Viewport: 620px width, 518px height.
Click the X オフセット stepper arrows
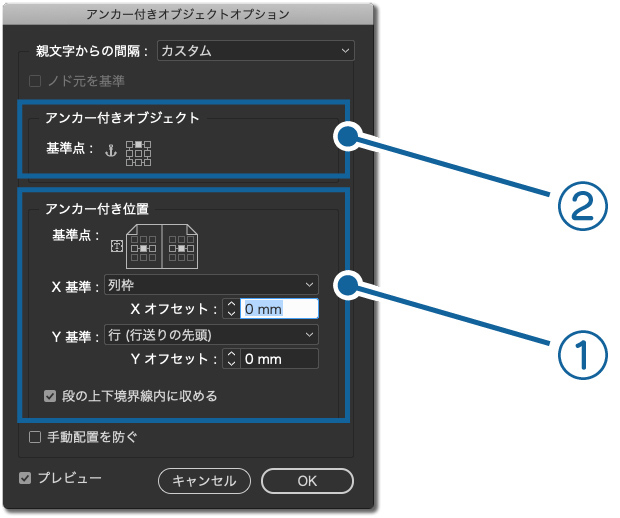(231, 309)
